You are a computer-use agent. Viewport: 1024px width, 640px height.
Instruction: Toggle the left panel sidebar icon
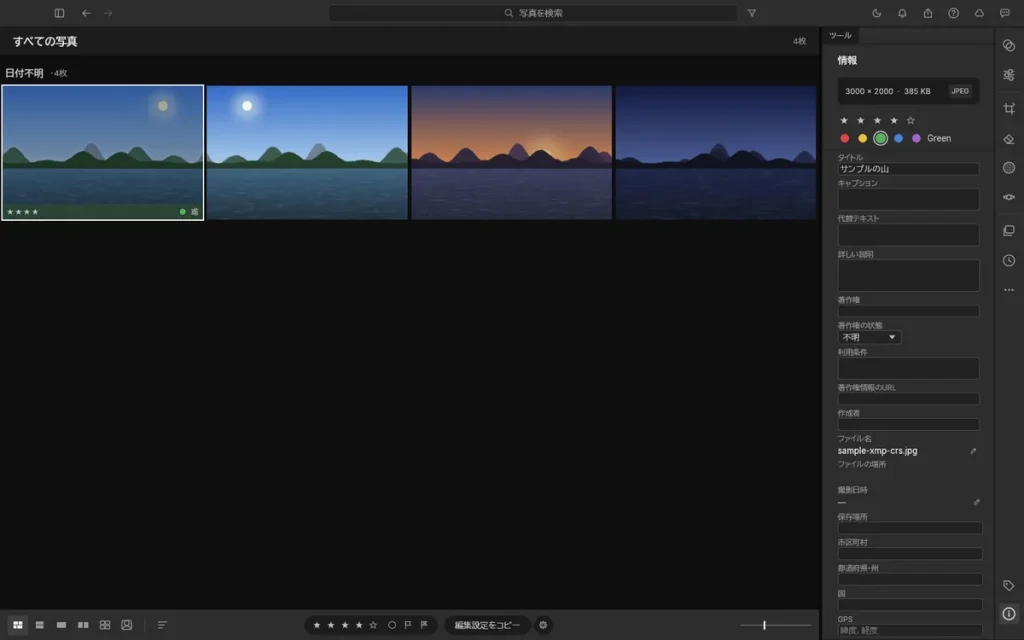[x=59, y=13]
